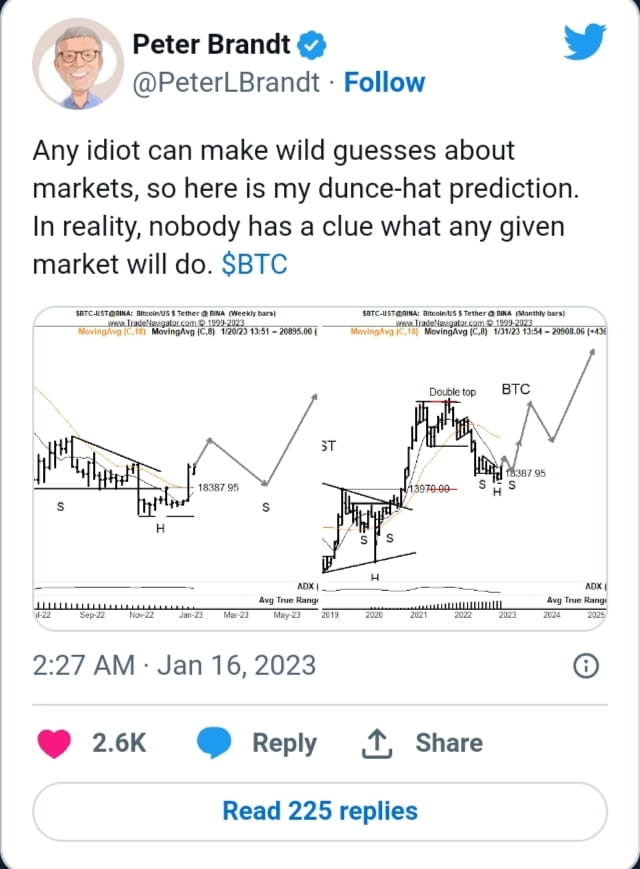Click the Reply text label
Image resolution: width=640 pixels, height=869 pixels.
(x=284, y=743)
